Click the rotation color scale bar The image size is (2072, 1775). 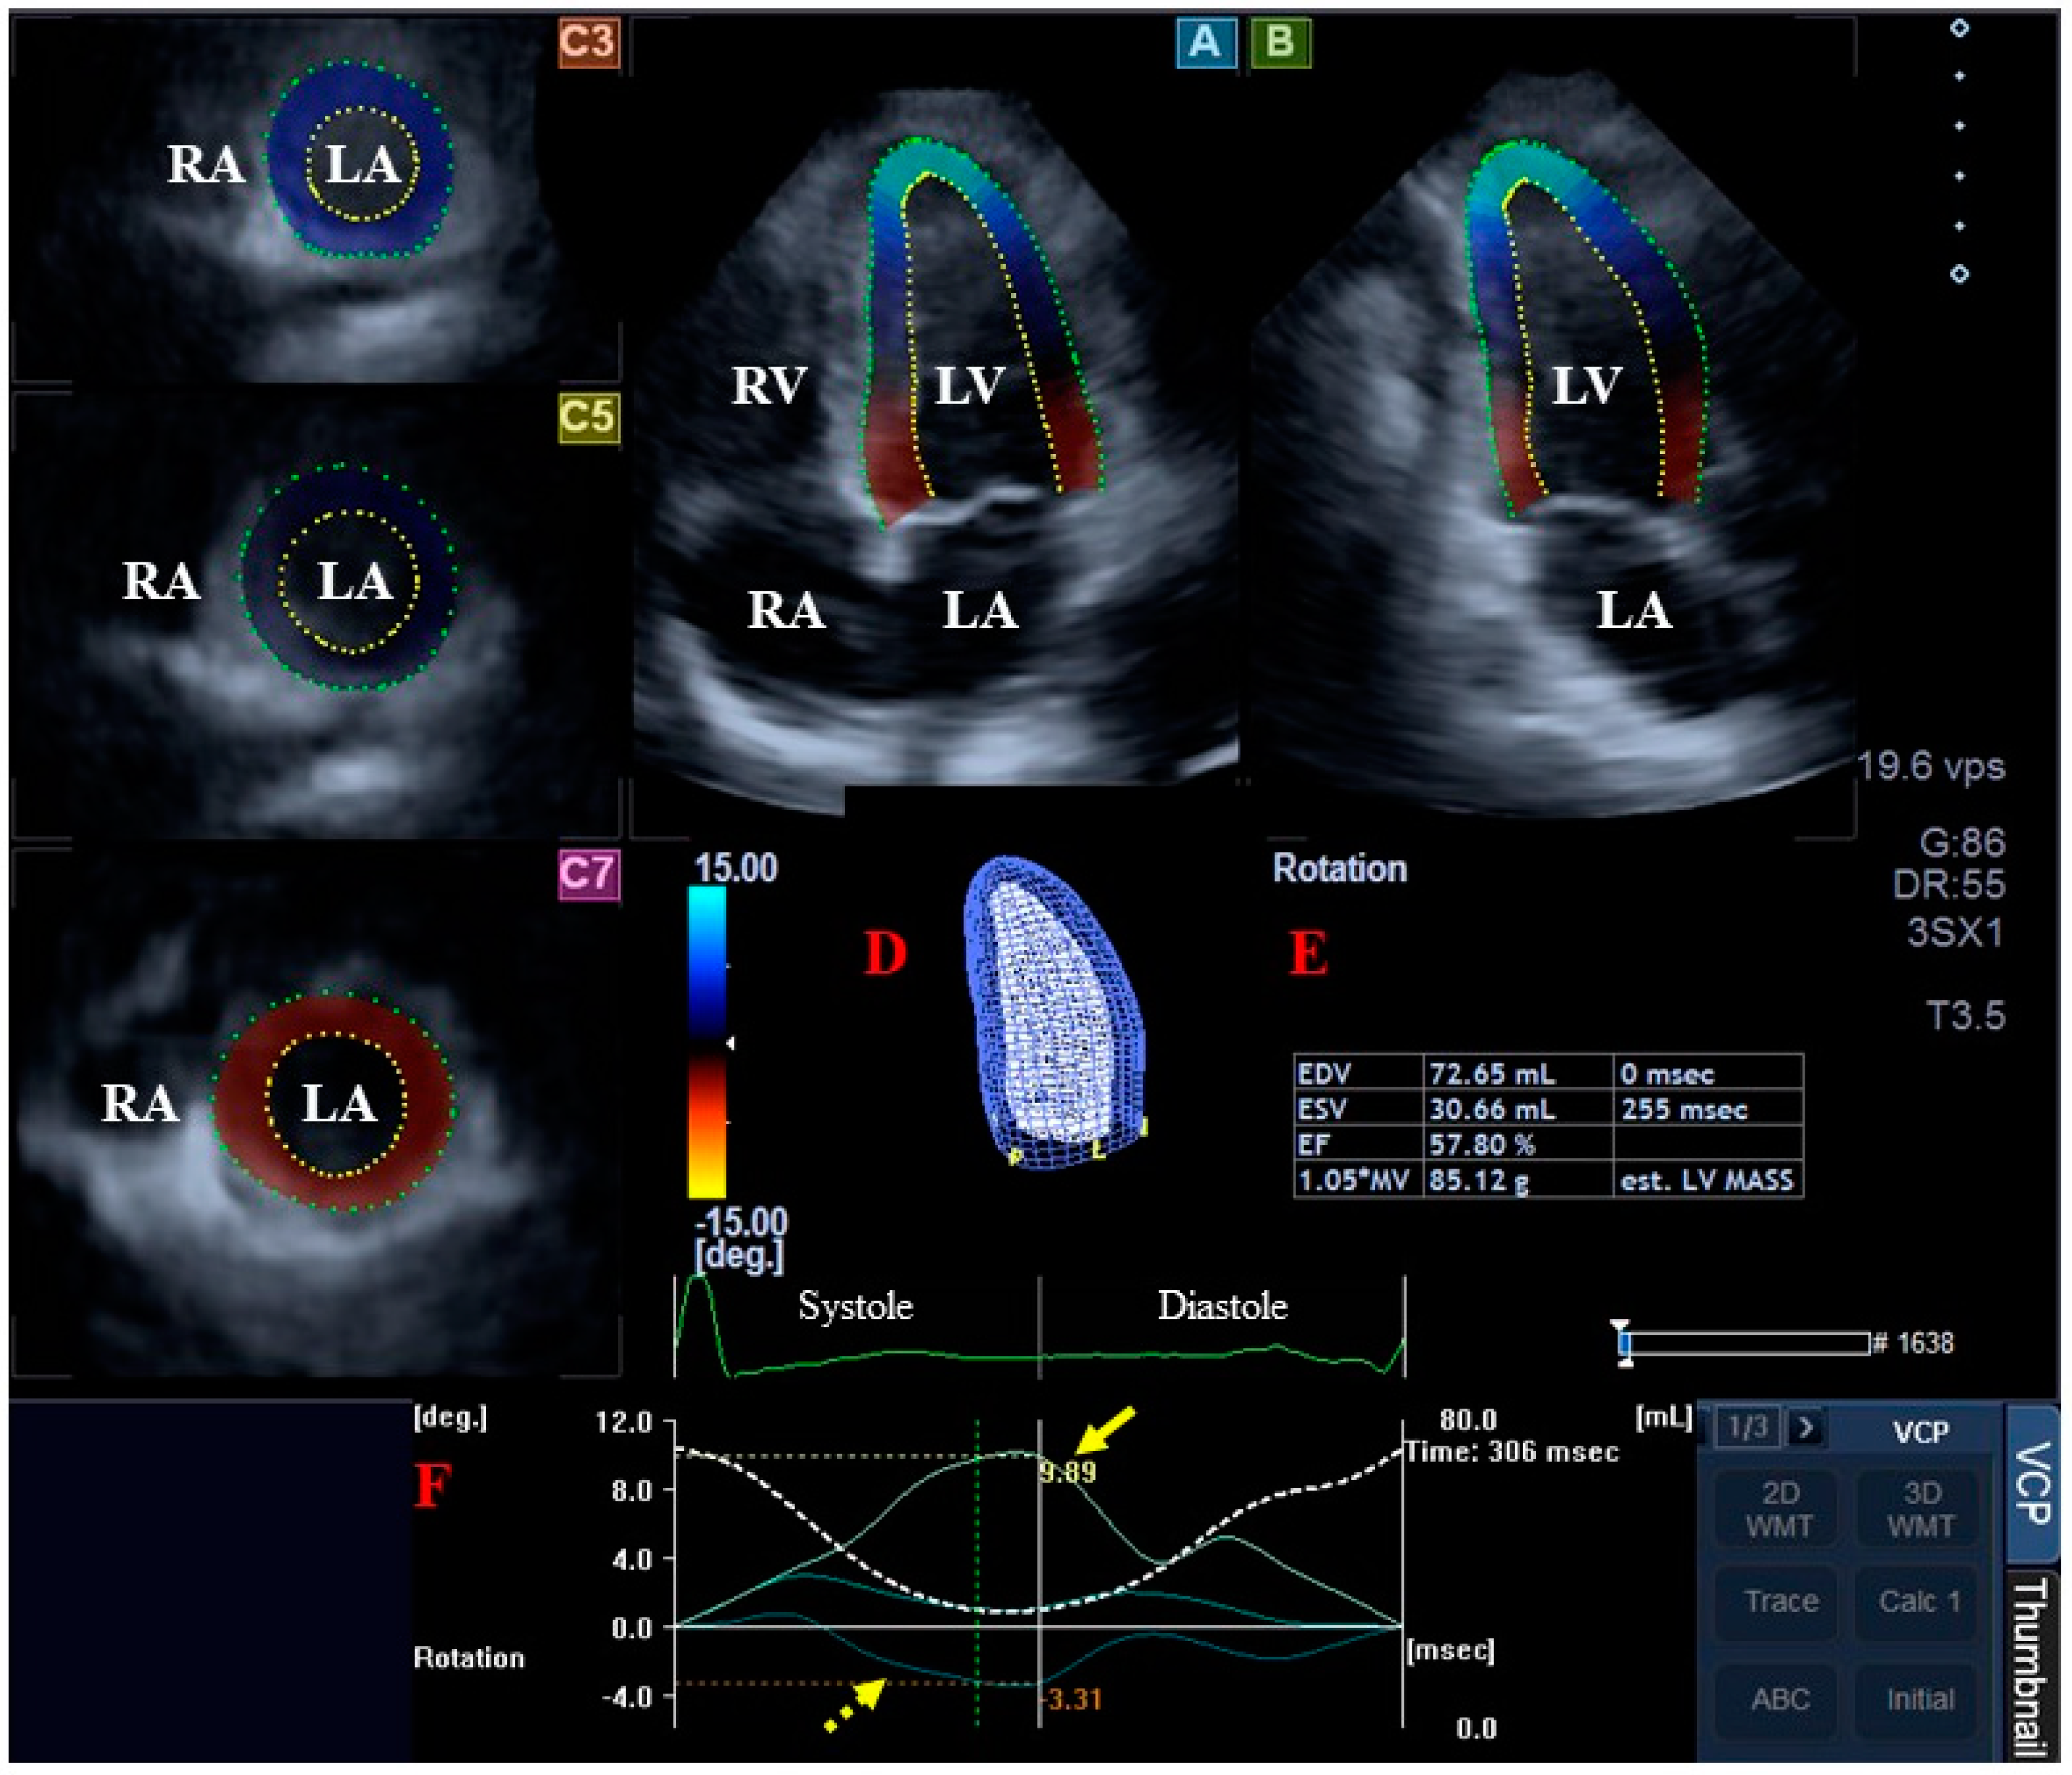coord(707,1042)
